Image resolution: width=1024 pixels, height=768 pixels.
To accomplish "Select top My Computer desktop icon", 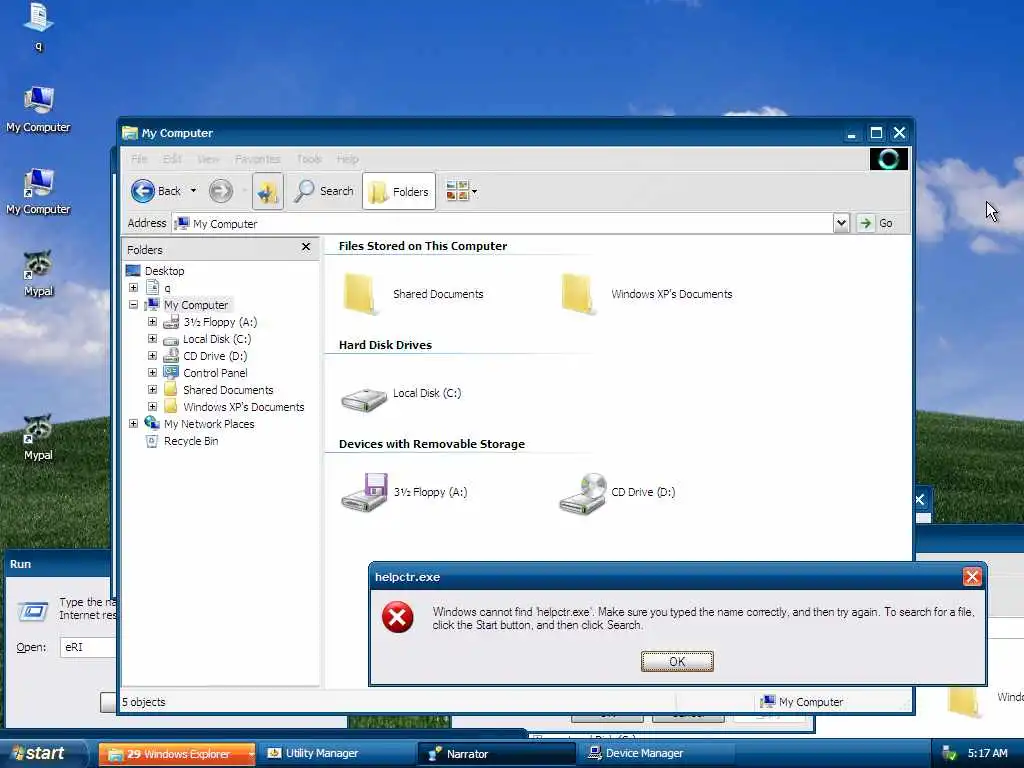I will (x=39, y=101).
